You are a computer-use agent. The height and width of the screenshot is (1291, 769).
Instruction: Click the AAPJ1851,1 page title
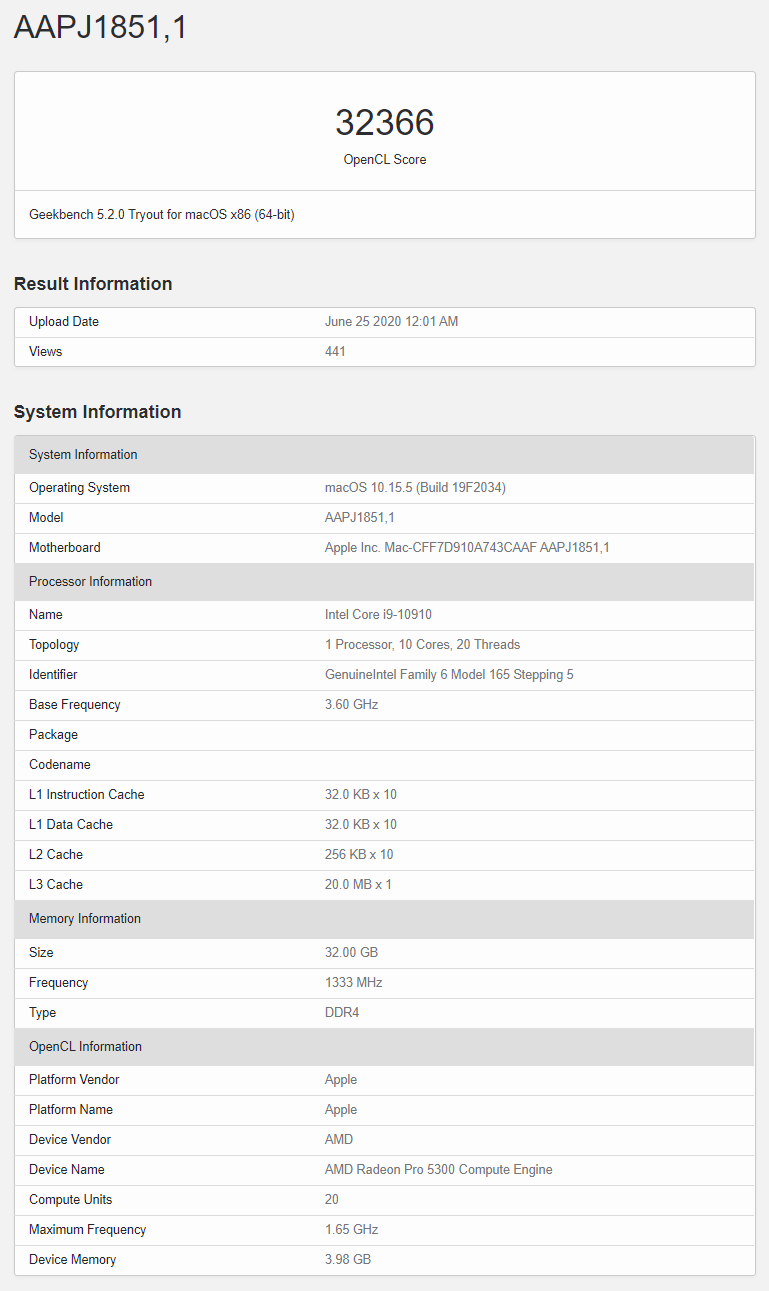(100, 27)
